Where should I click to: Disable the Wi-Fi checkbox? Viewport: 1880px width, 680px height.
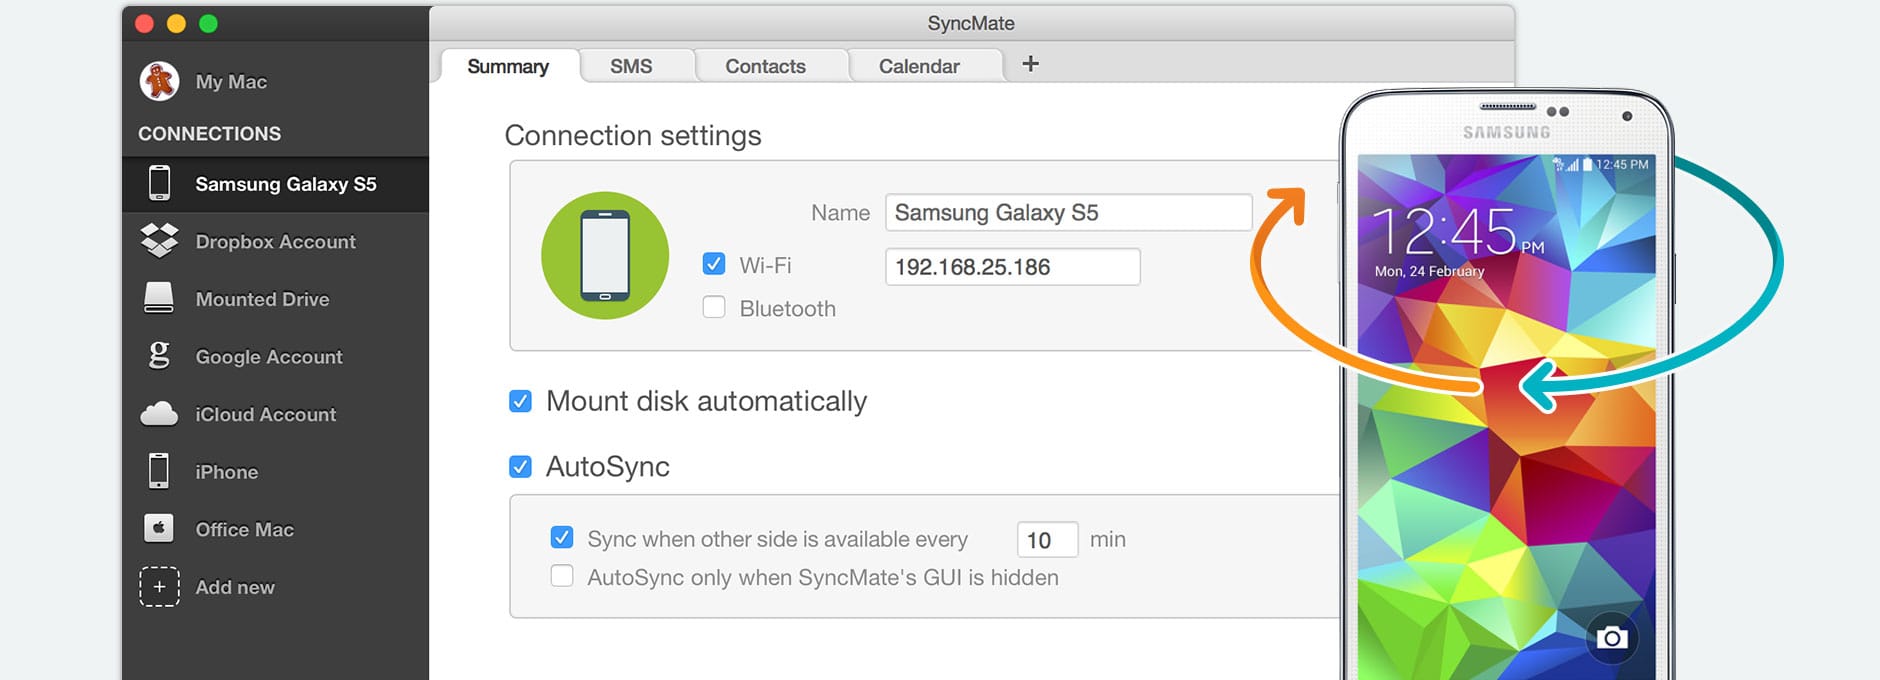(x=714, y=264)
